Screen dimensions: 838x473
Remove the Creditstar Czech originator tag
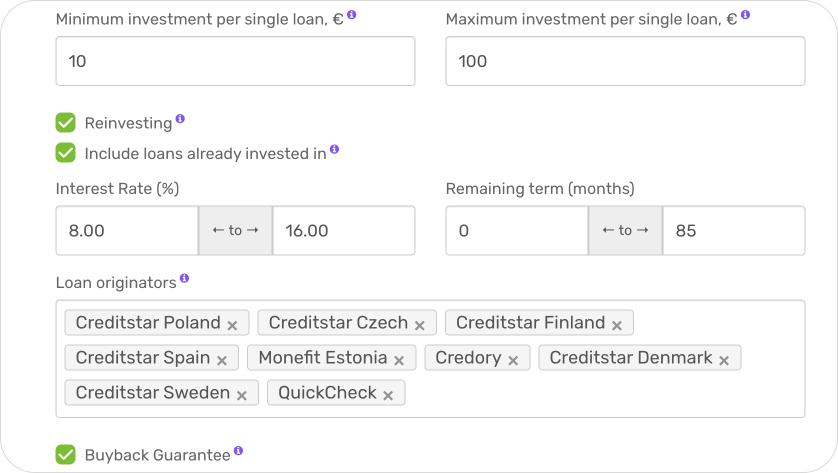[x=420, y=325]
